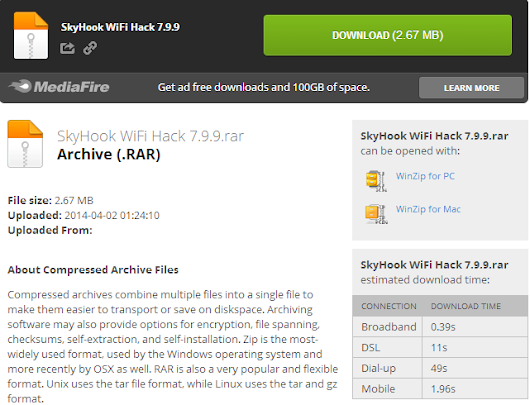The width and height of the screenshot is (530, 405).
Task: Click the DOWNLOAD TIME column header
Action: 466,306
